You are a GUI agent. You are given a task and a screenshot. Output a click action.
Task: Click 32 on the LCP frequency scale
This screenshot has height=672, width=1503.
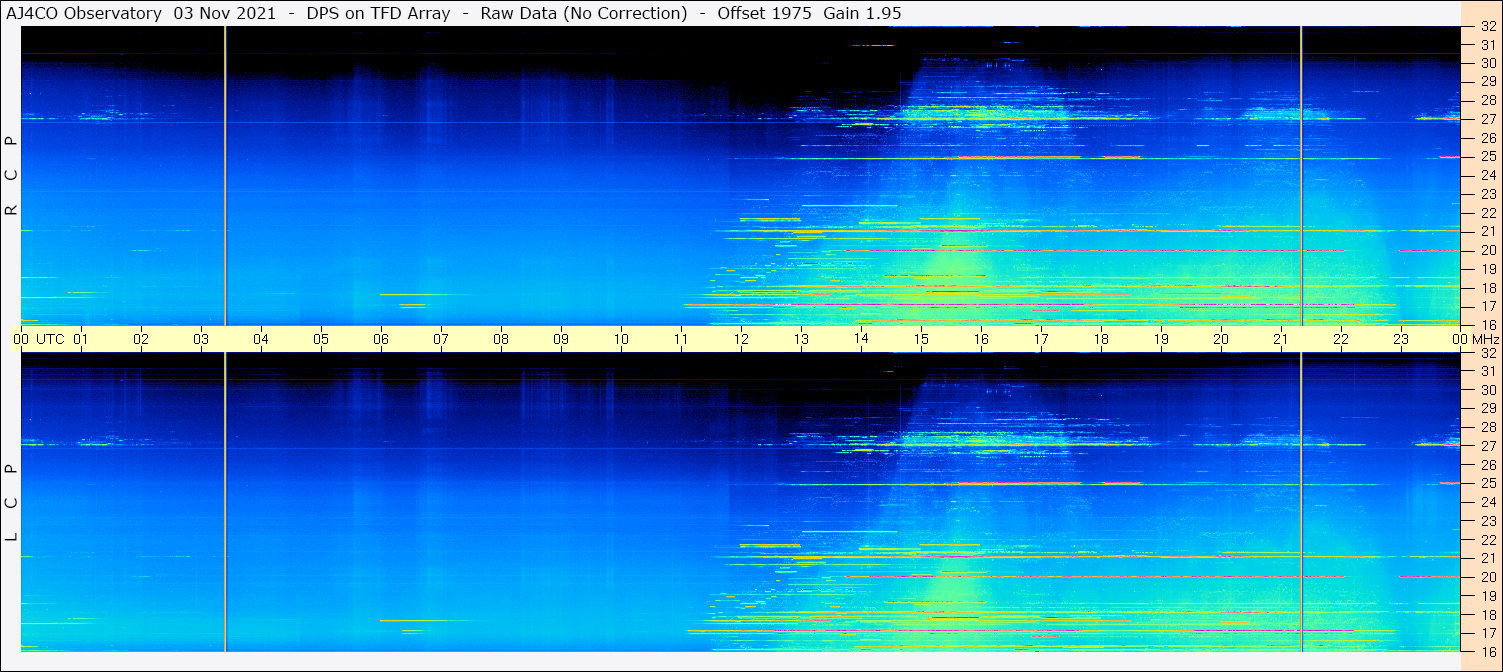tap(1487, 353)
